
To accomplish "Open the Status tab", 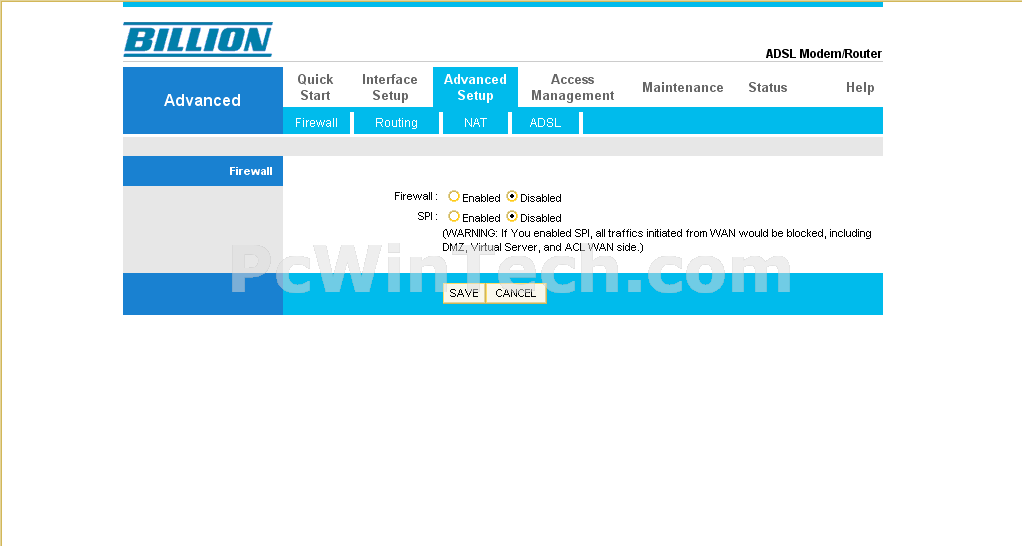I will (x=768, y=87).
